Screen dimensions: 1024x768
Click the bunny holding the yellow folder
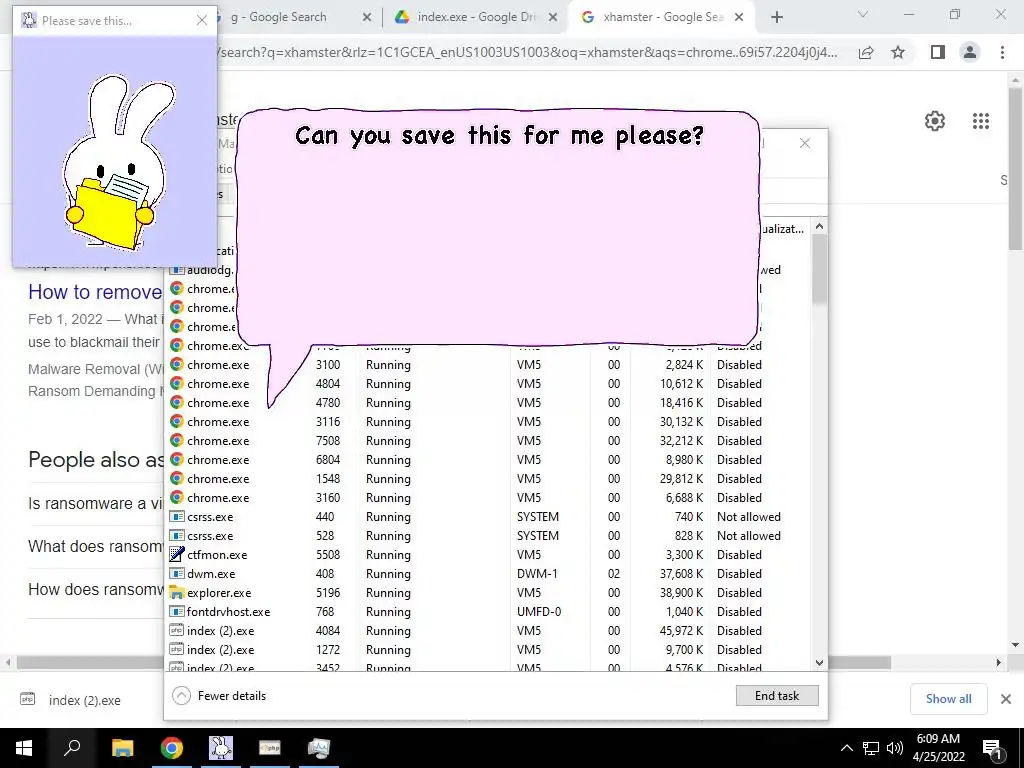[115, 163]
